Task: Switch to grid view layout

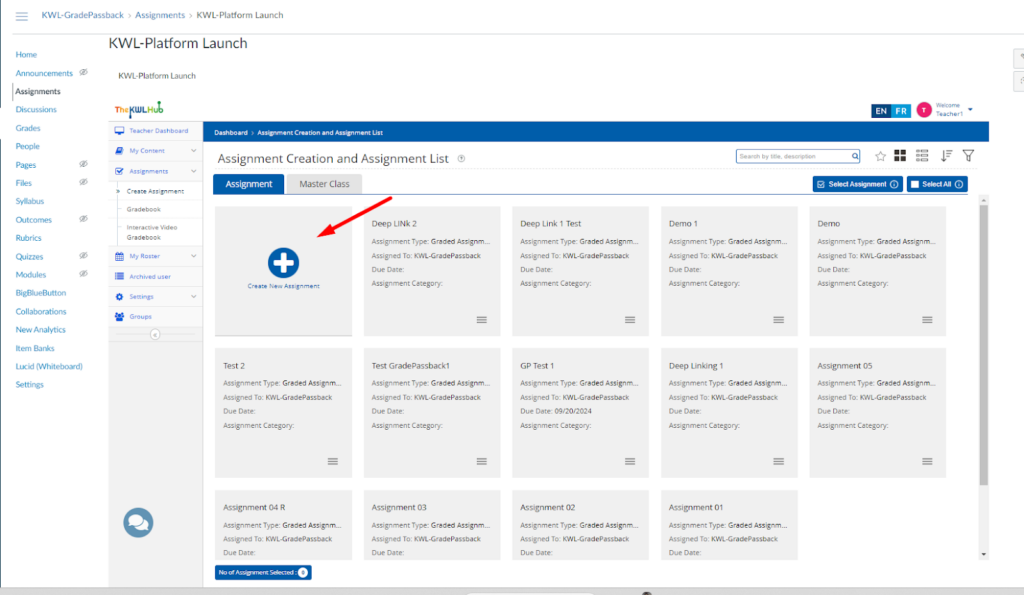Action: pos(900,156)
